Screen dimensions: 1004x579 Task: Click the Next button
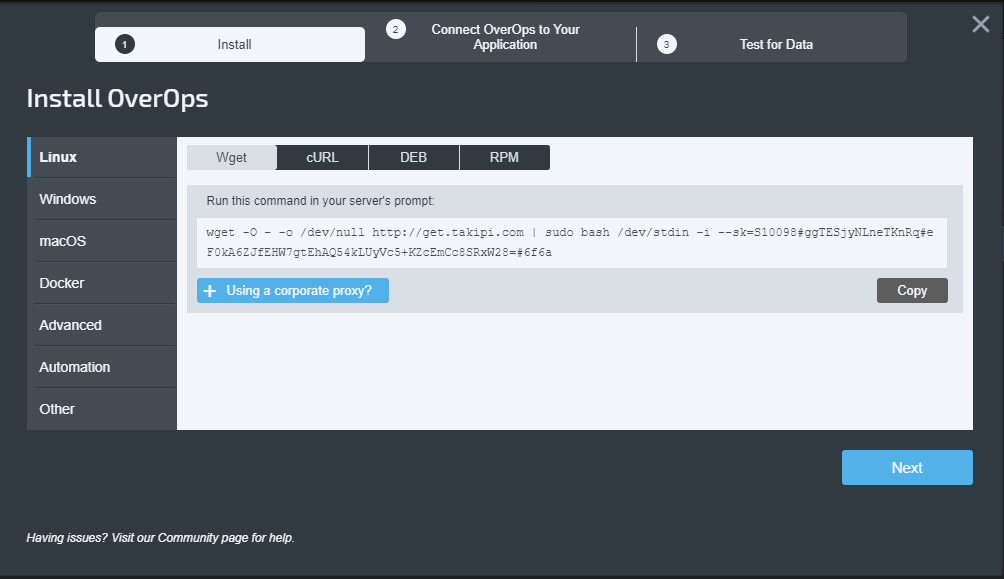point(907,468)
